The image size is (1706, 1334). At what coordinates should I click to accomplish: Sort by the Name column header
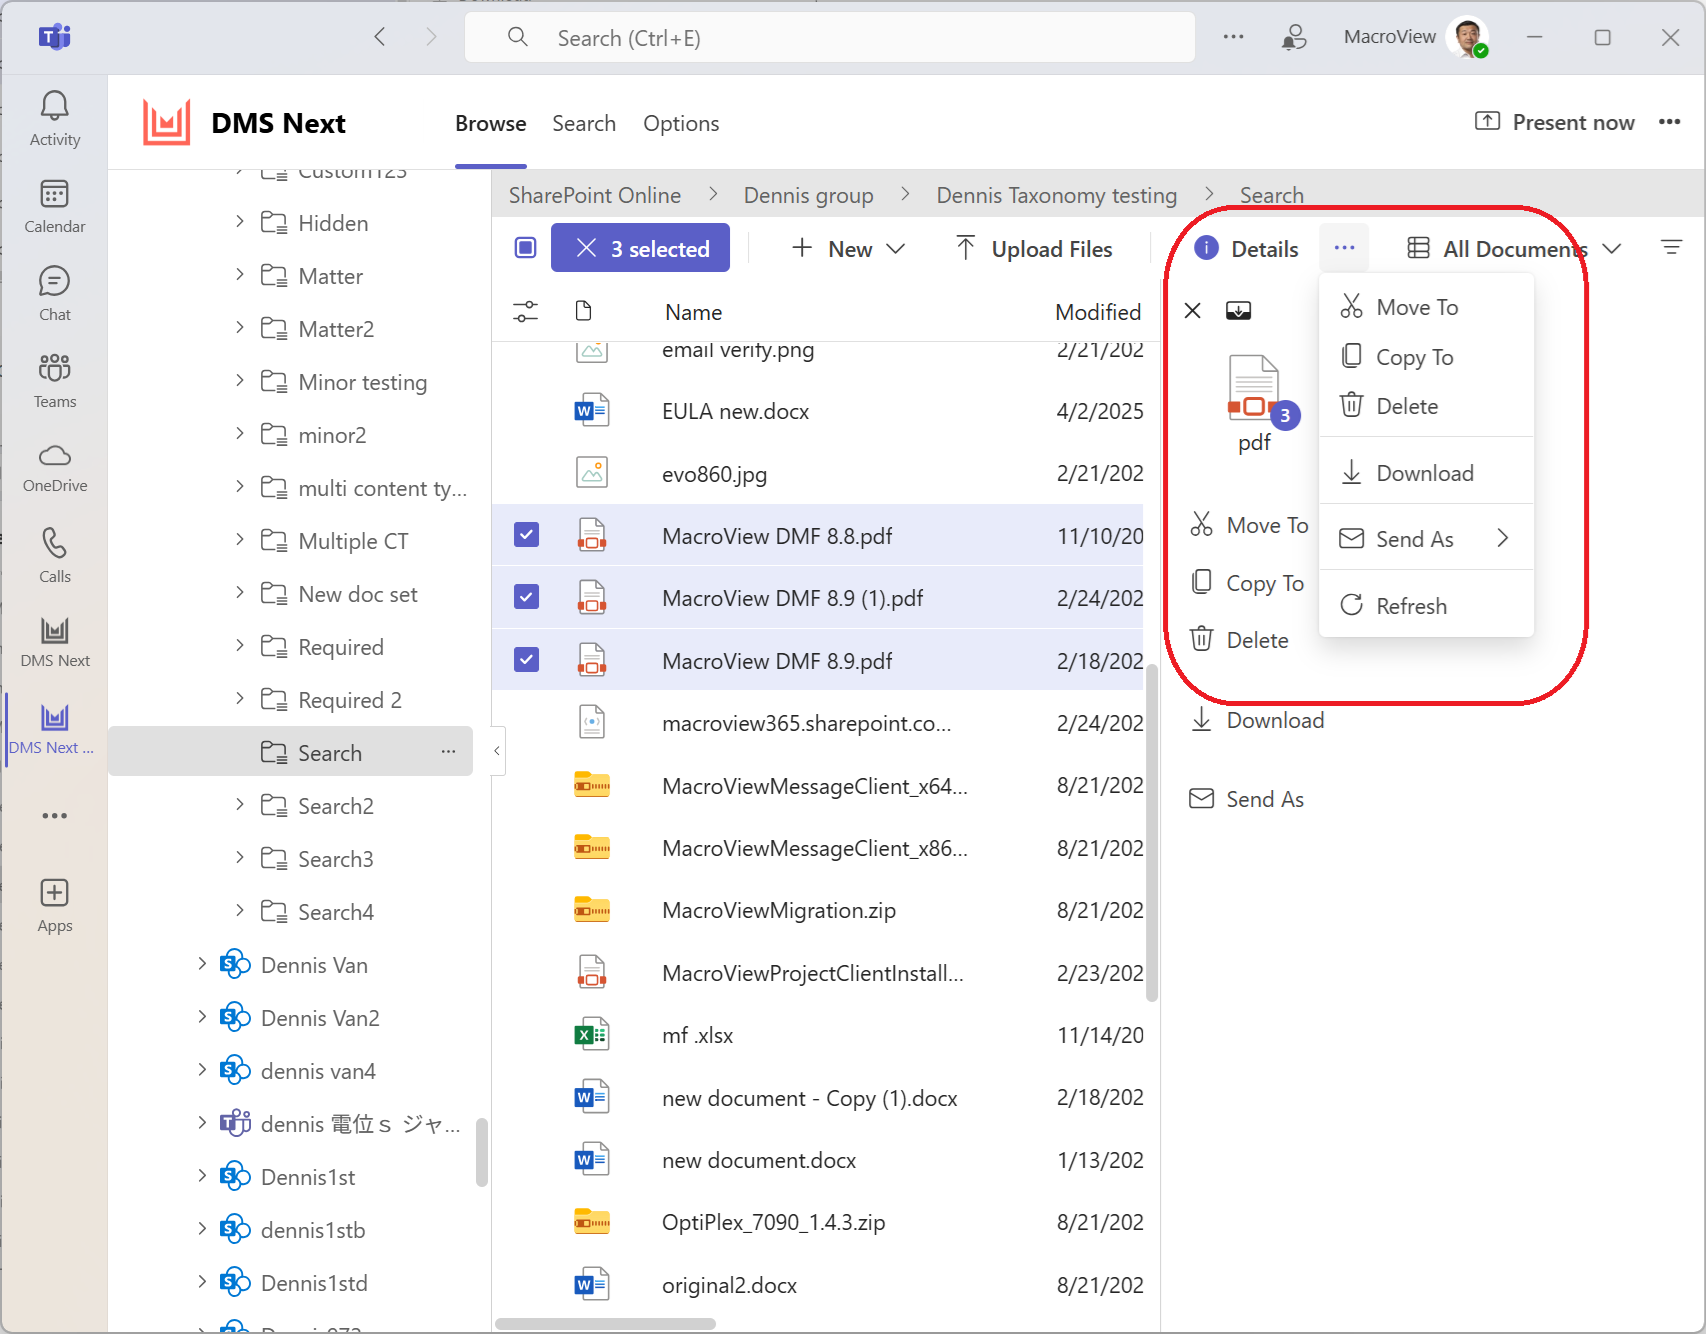point(693,312)
